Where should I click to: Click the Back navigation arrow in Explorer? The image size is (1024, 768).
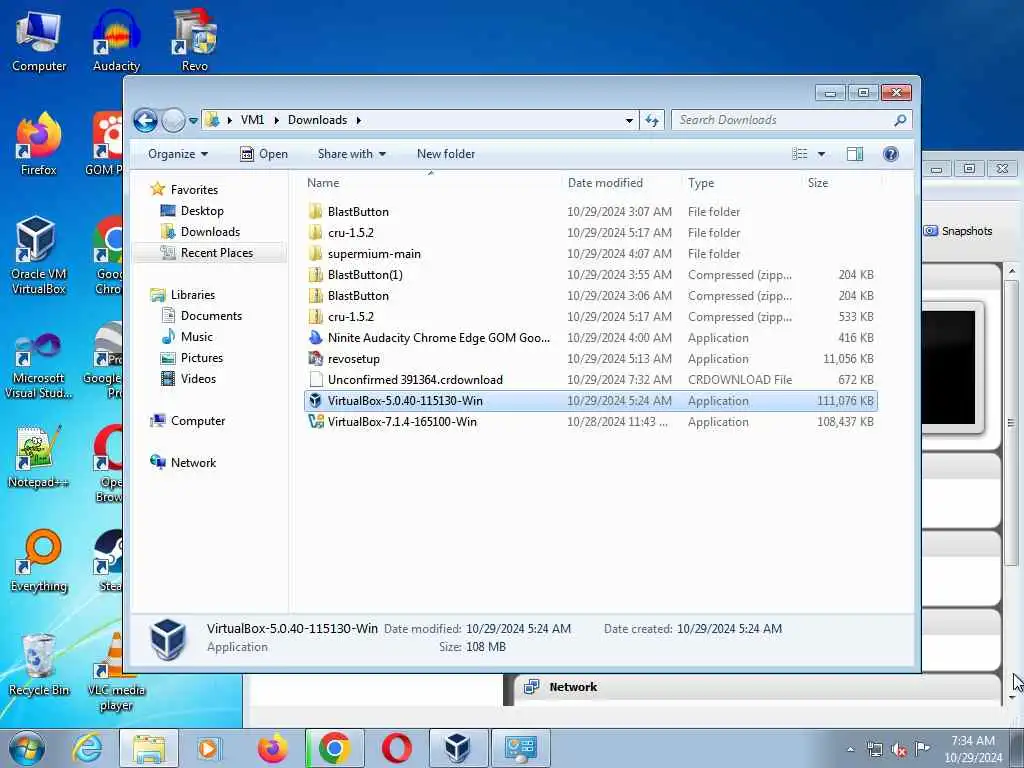145,120
